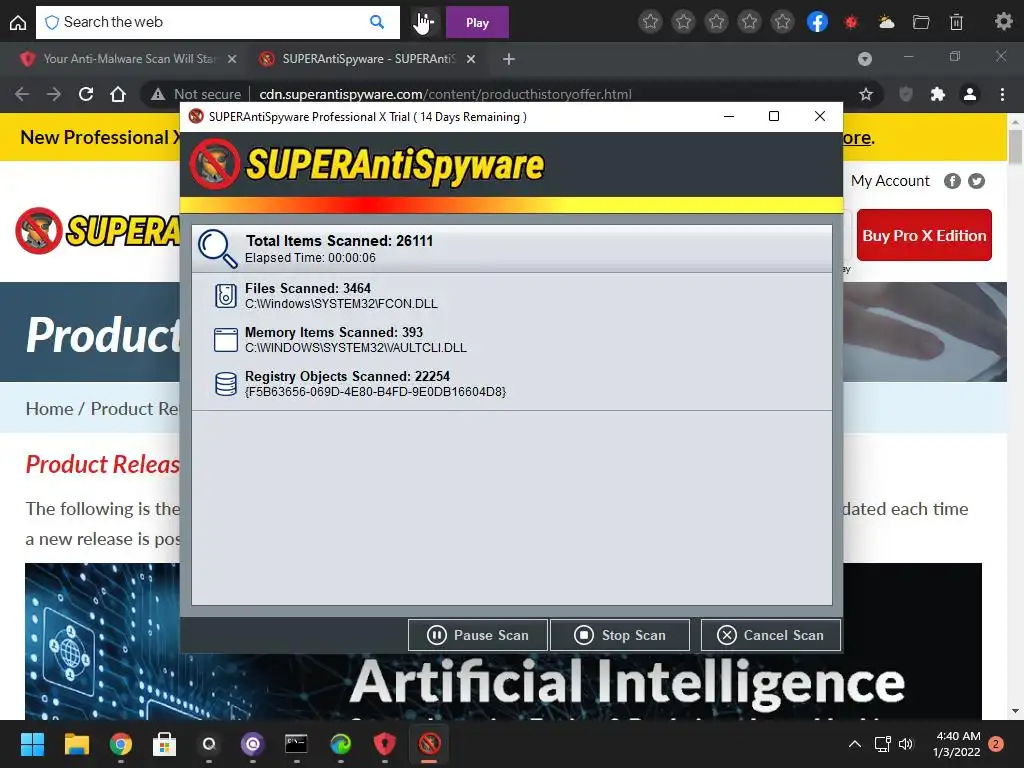Open the Windows Start menu
This screenshot has height=768, width=1024.
point(32,744)
